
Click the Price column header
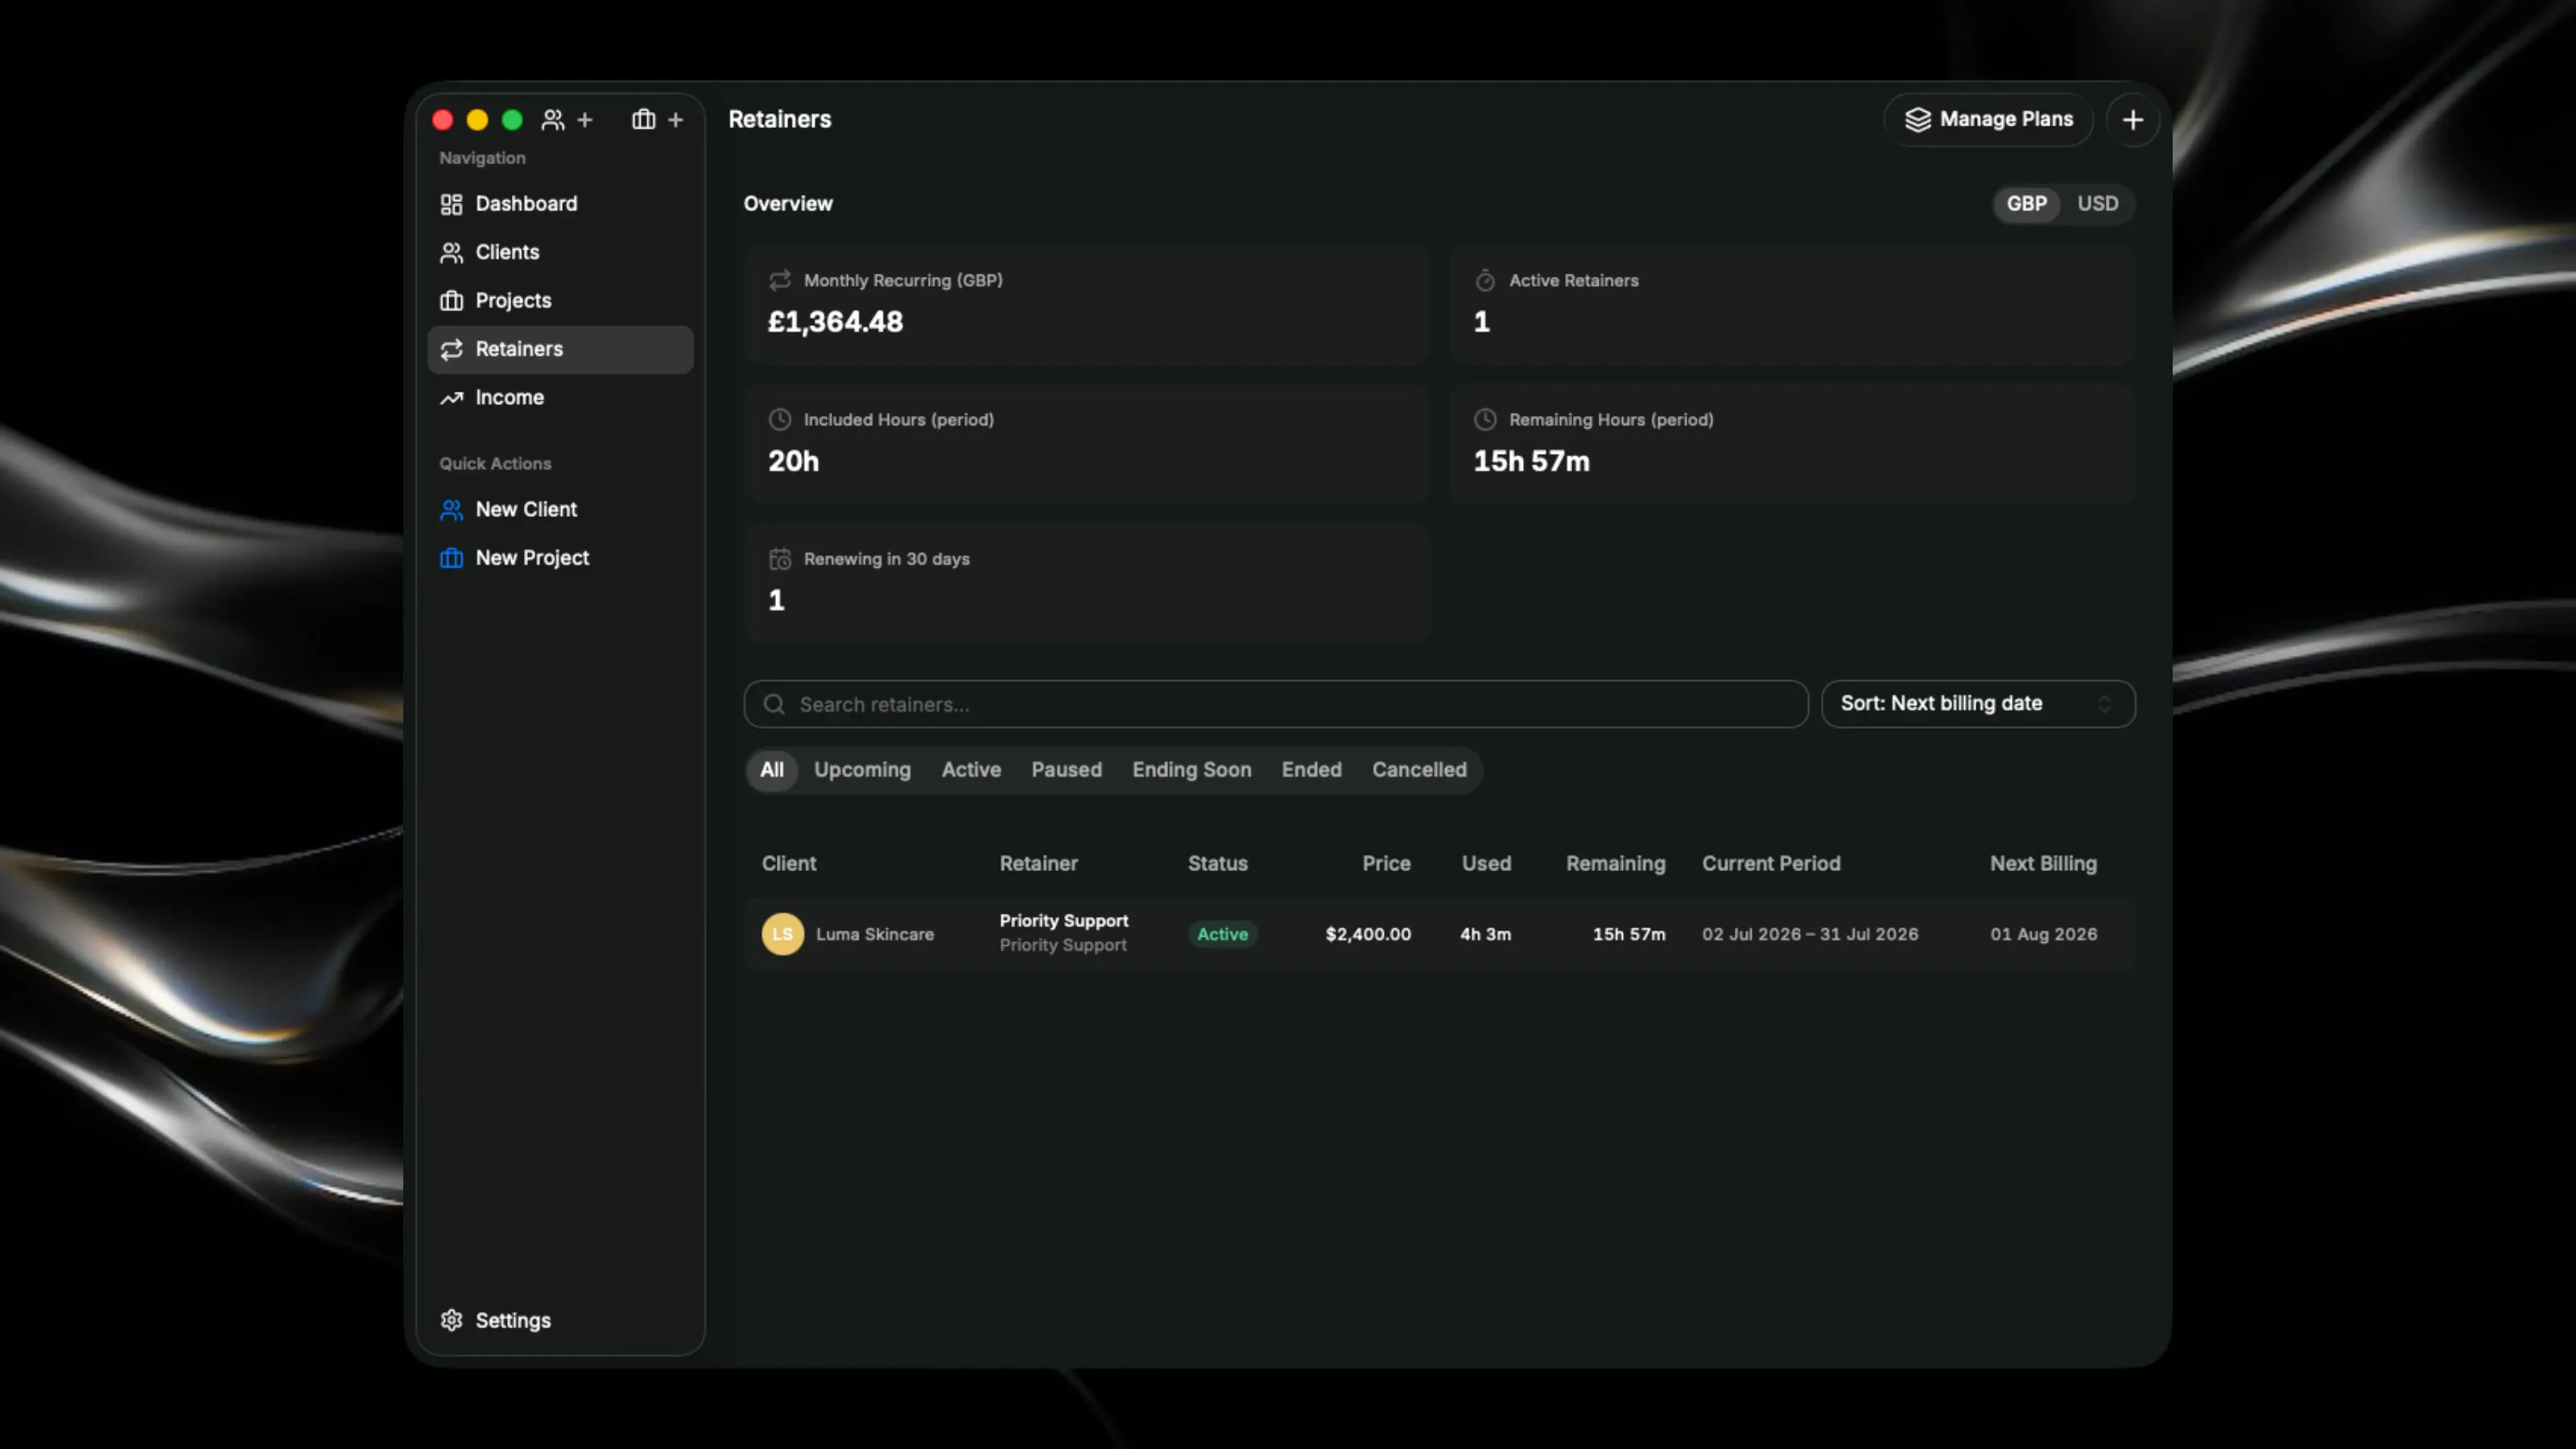coord(1386,864)
